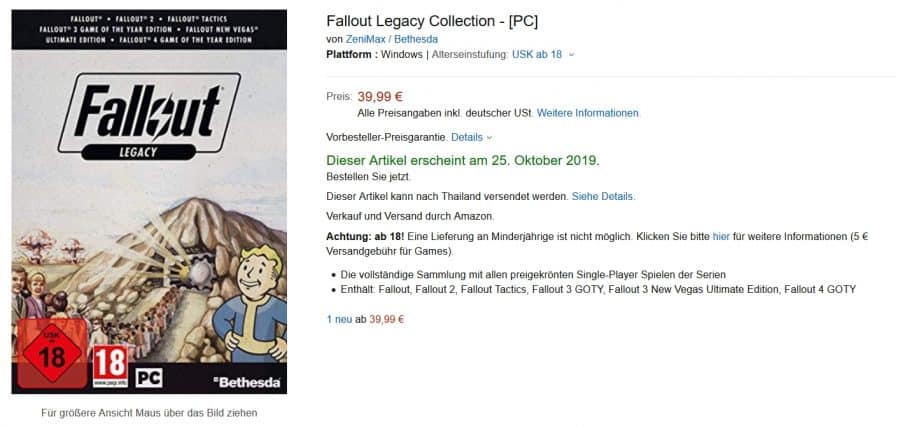Click the PC platform badge on cover
Viewport: 900px width, 426px height.
(148, 378)
